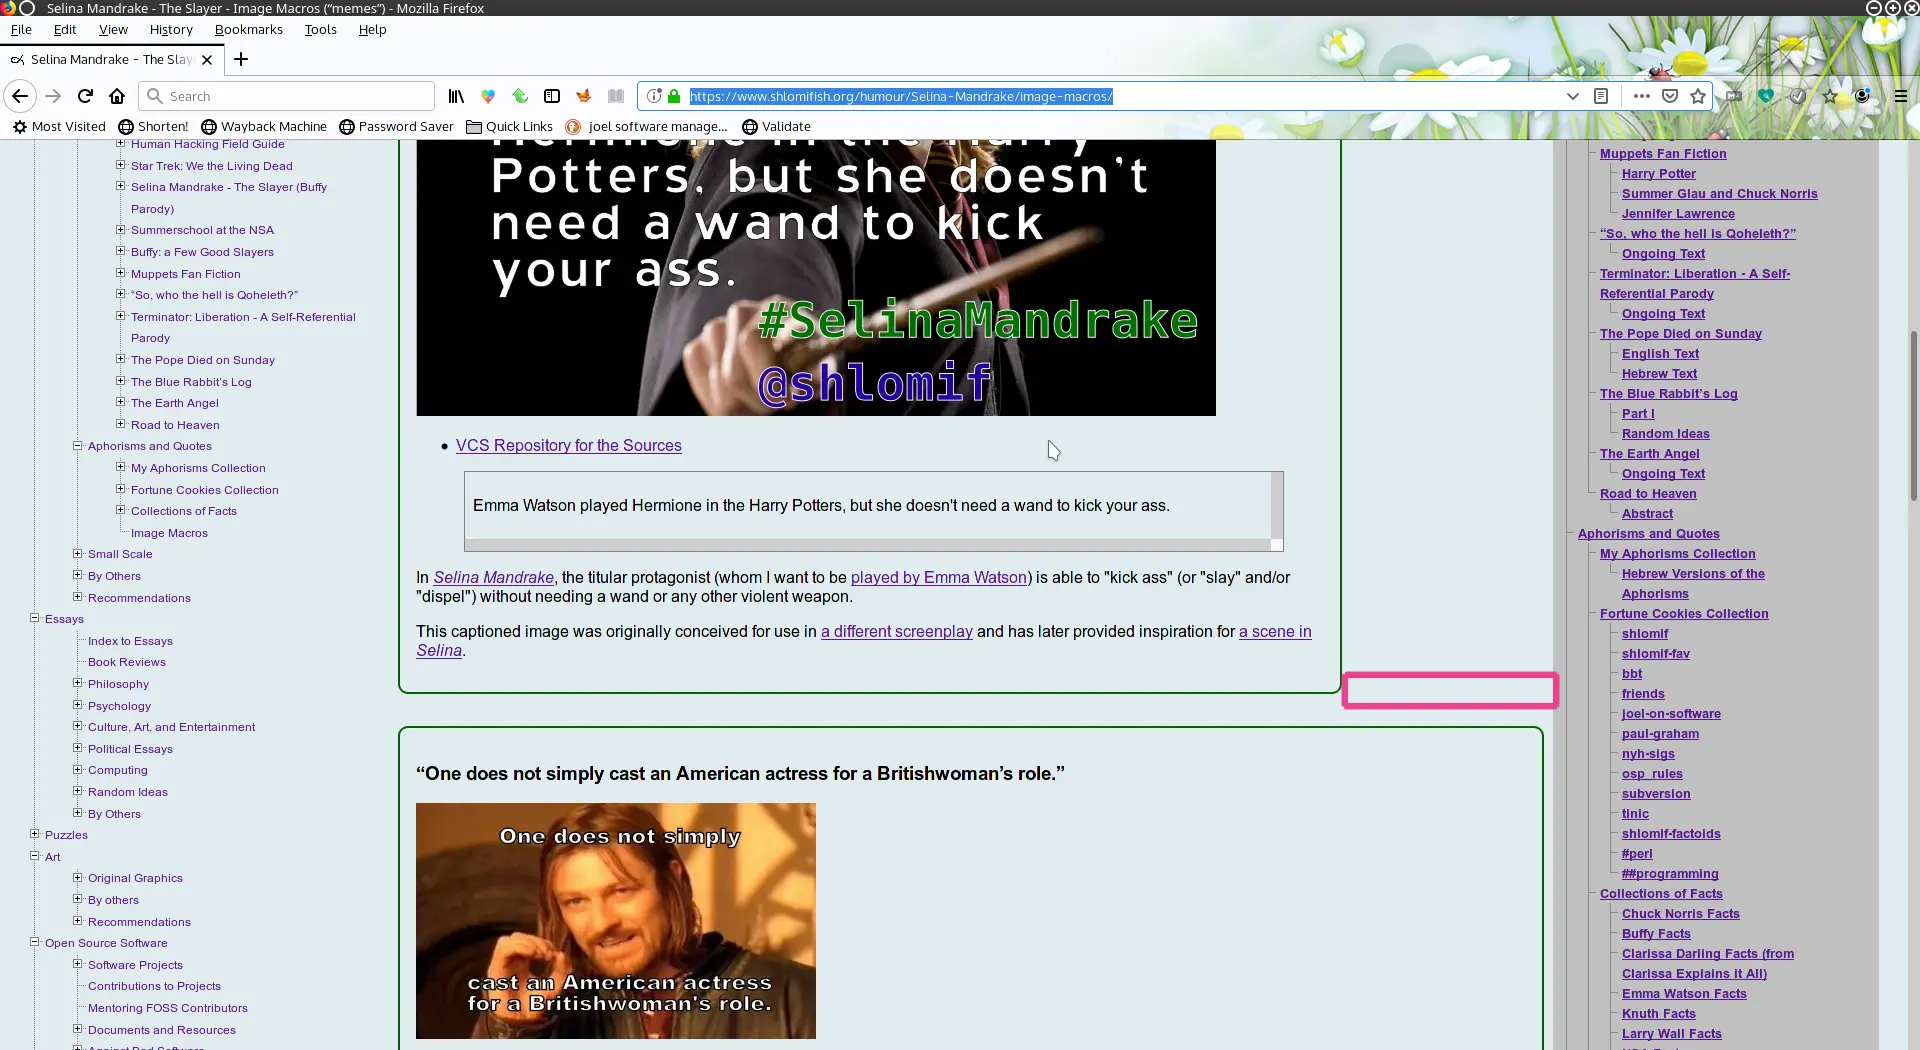Bookmark this page with the star
This screenshot has height=1050, width=1920.
point(1698,96)
